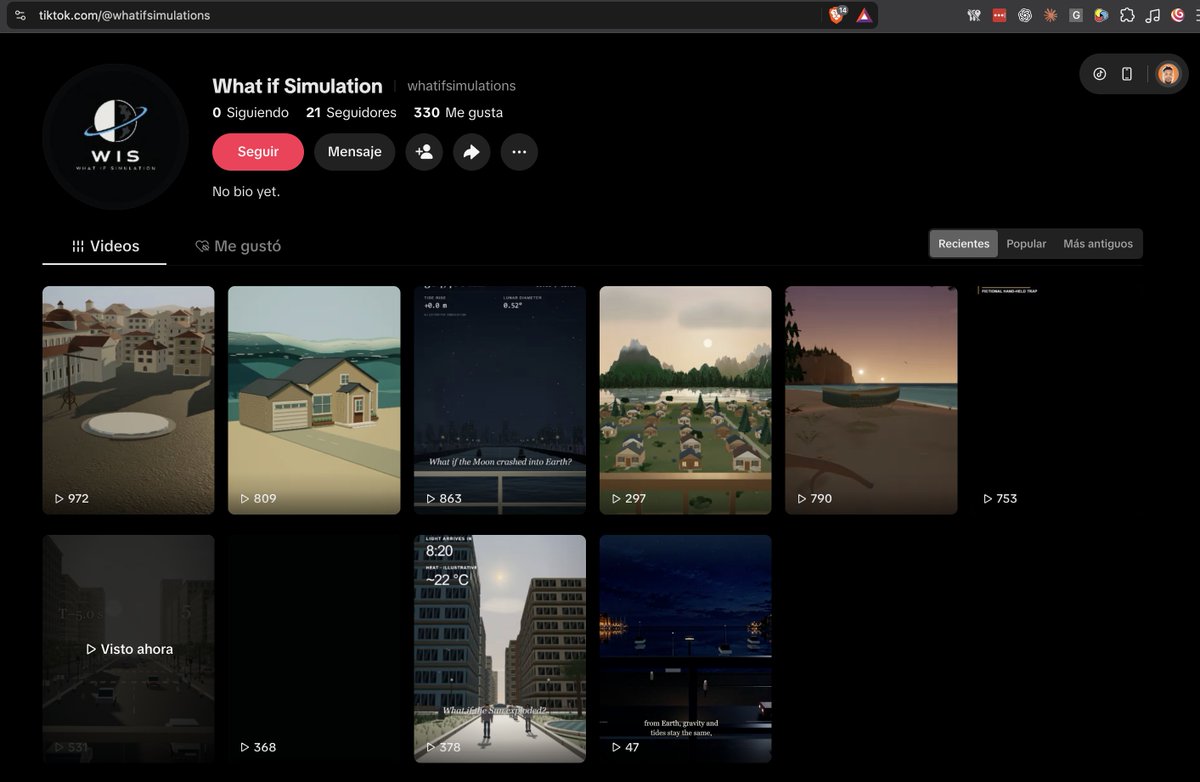Play the dark video with 753 views
This screenshot has height=782, width=1200.
point(1057,400)
